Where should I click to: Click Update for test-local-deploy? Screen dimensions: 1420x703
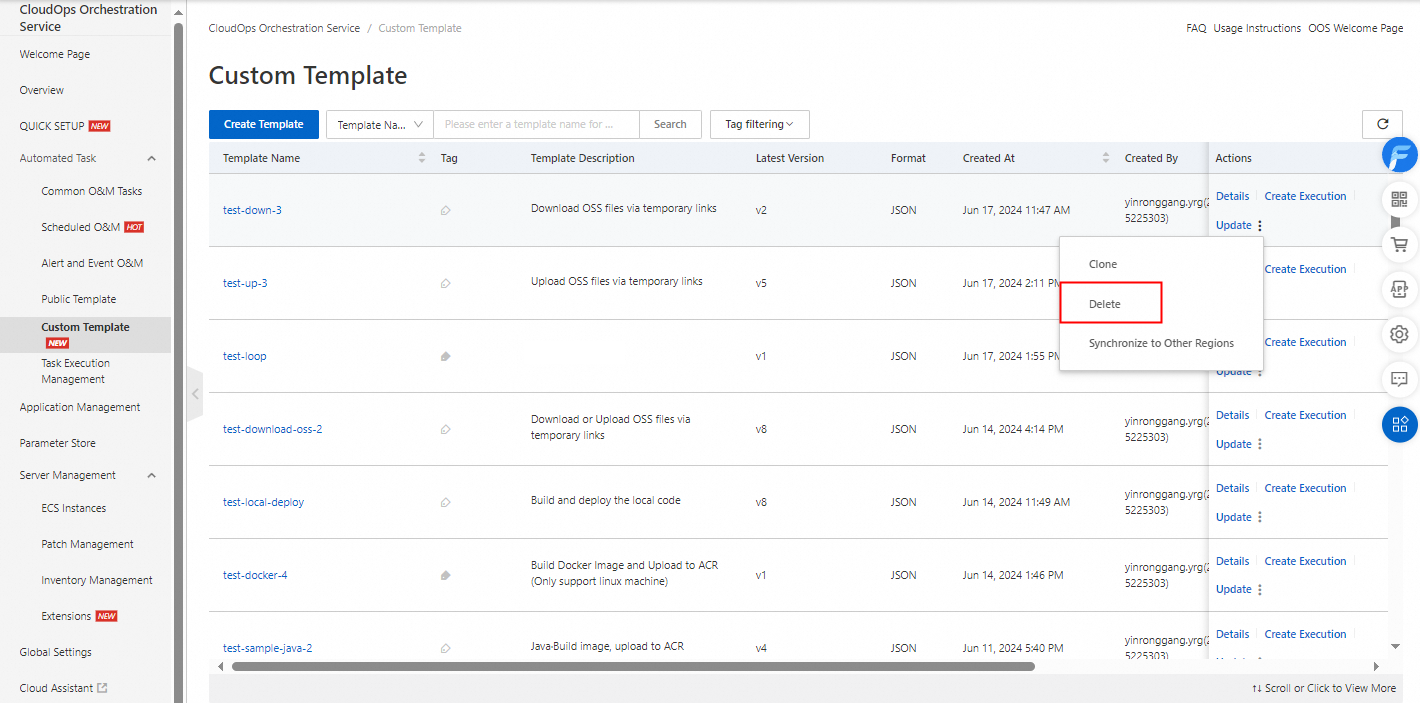pos(1234,517)
